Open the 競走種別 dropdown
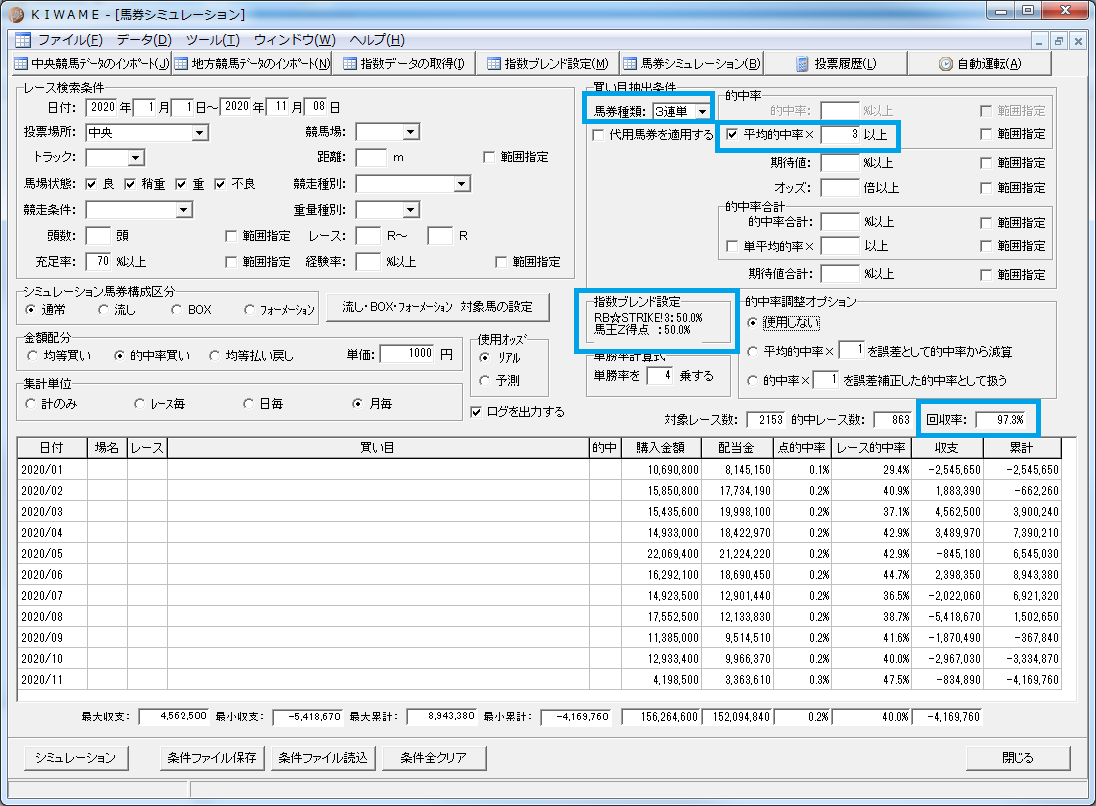This screenshot has height=806, width=1096. [461, 184]
